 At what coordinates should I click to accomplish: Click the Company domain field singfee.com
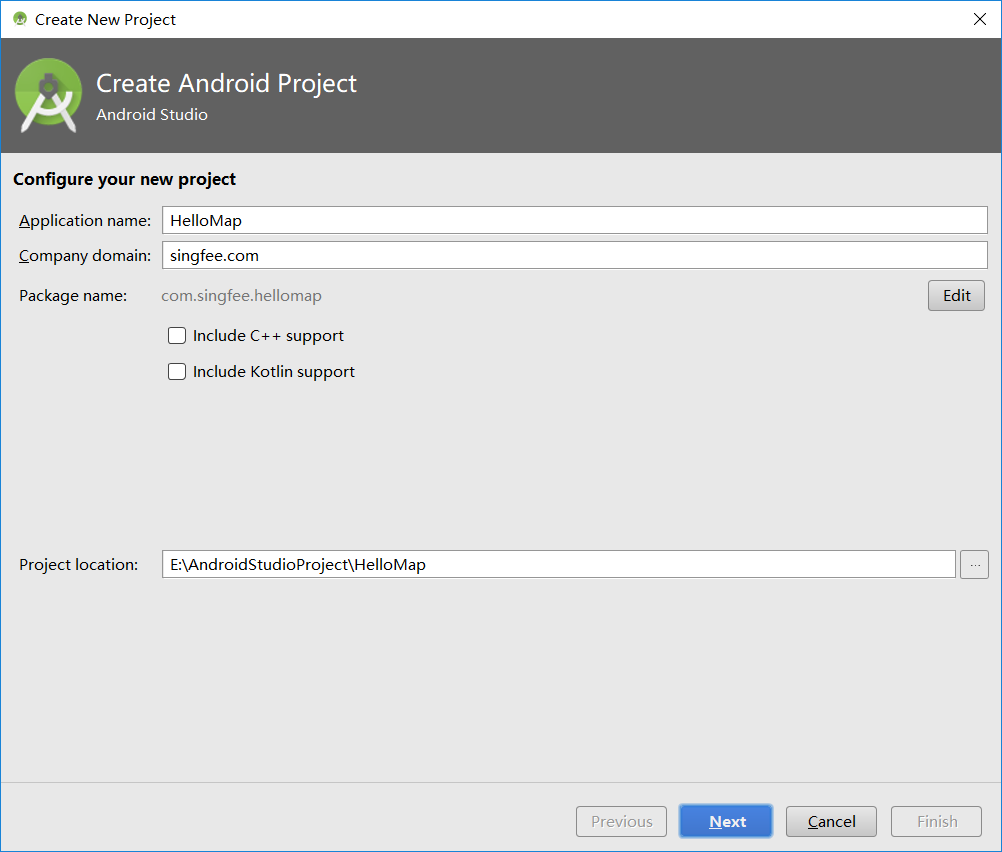[574, 255]
